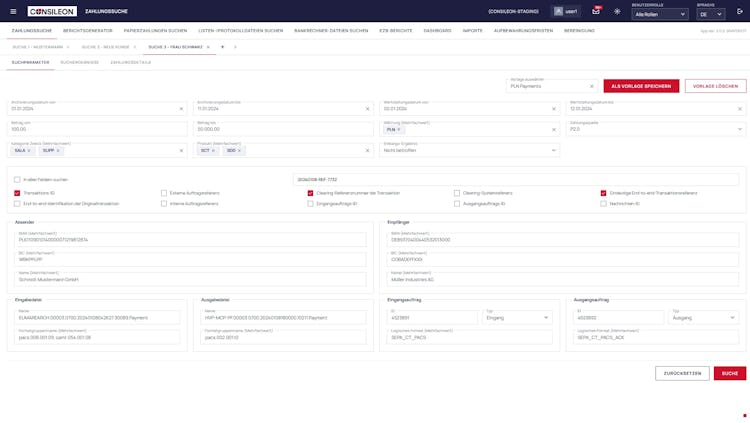Image resolution: width=750 pixels, height=423 pixels.
Task: Open the Ausgangsauftrag Typ dropdown
Action: pyautogui.click(x=704, y=316)
